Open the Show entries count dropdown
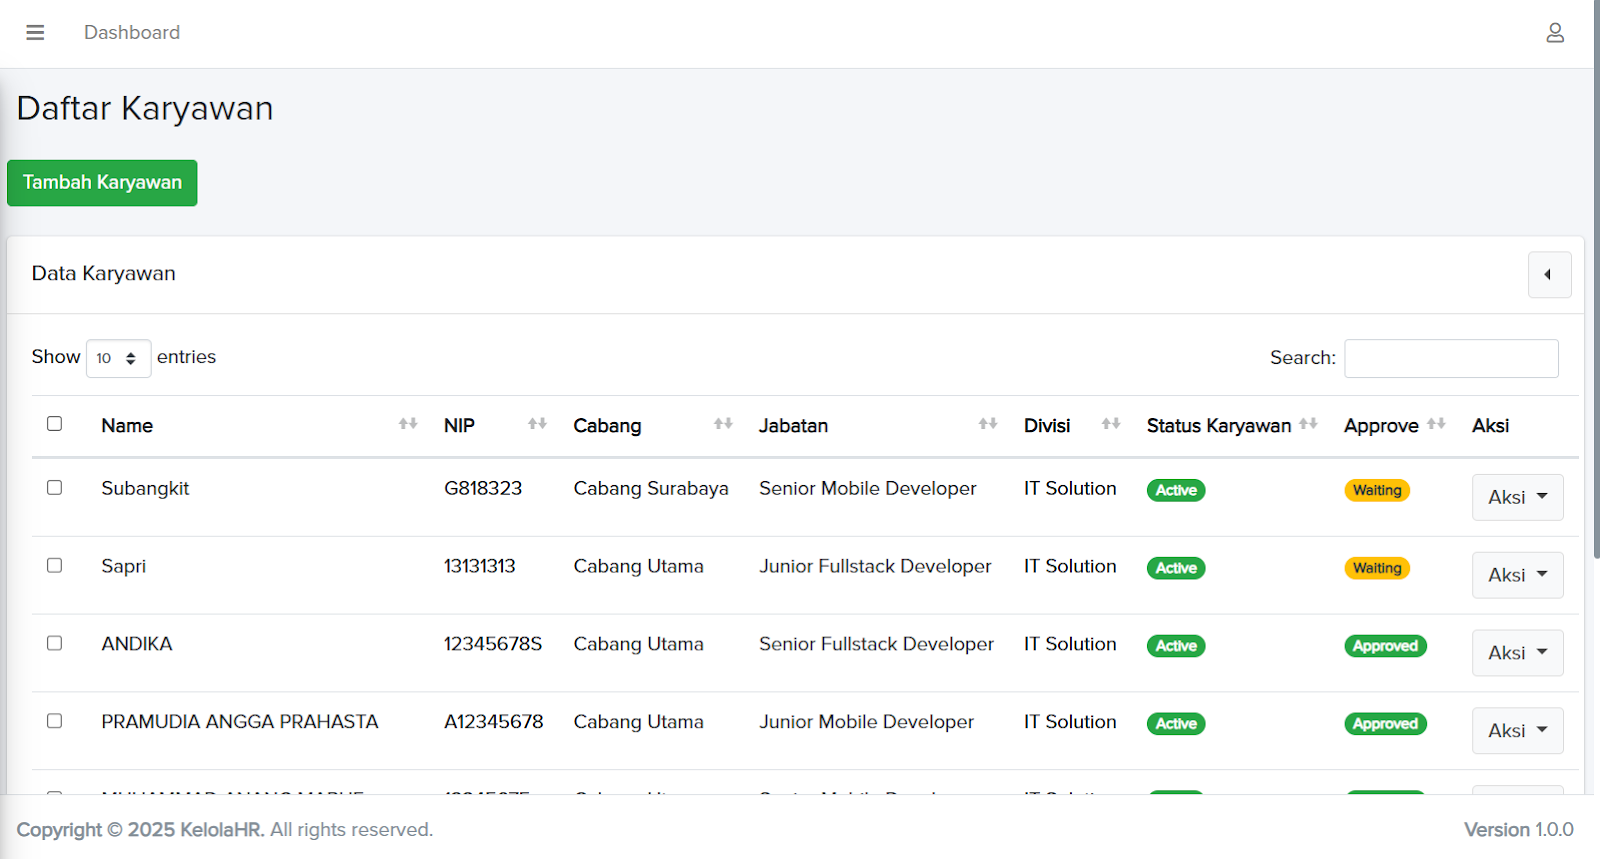The height and width of the screenshot is (859, 1600). pos(118,358)
